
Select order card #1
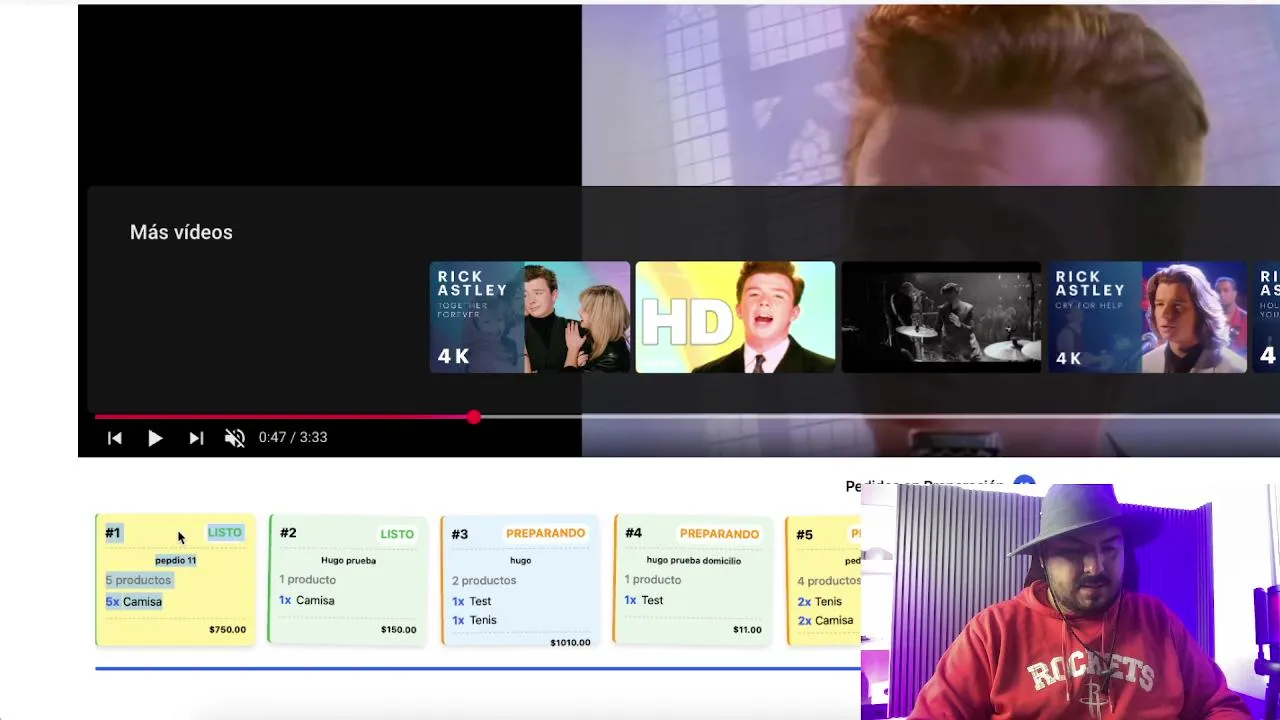pos(175,580)
